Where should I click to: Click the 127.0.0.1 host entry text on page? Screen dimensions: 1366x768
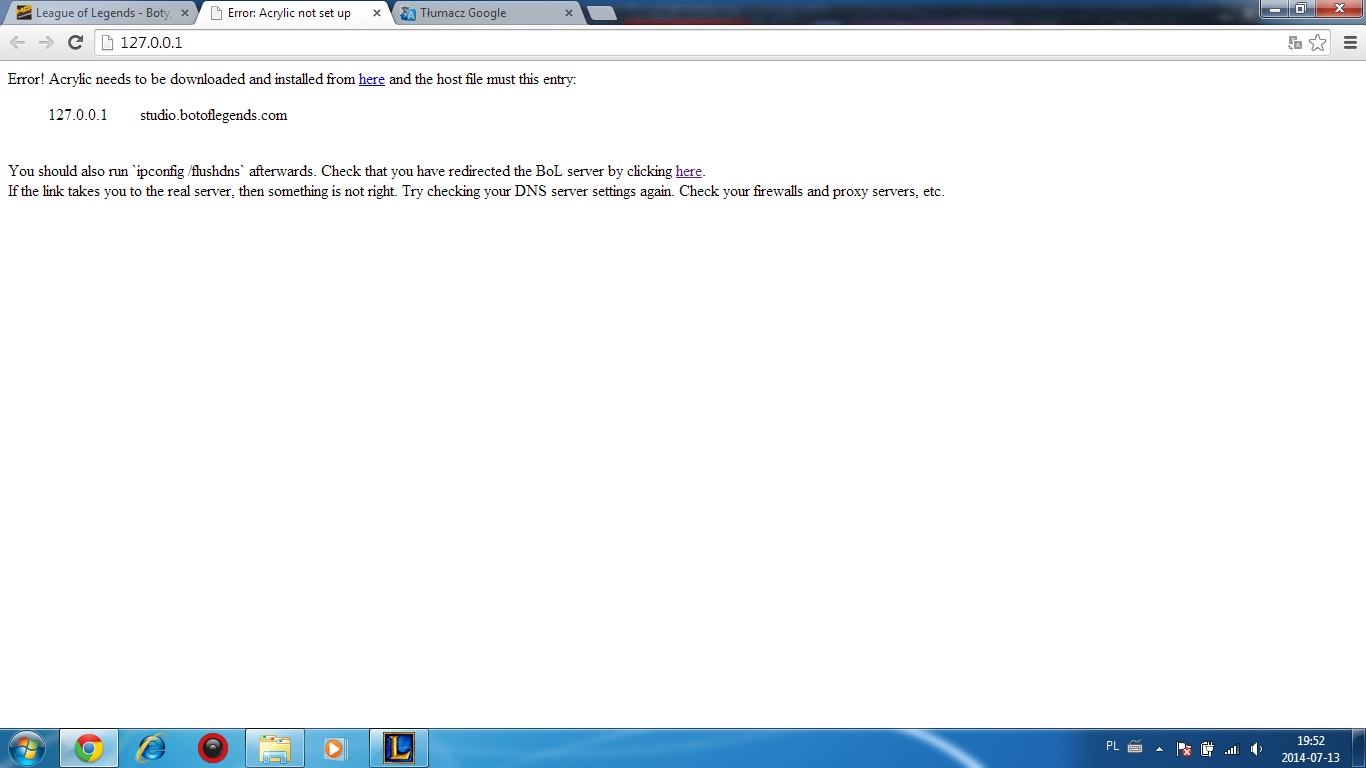pos(78,115)
